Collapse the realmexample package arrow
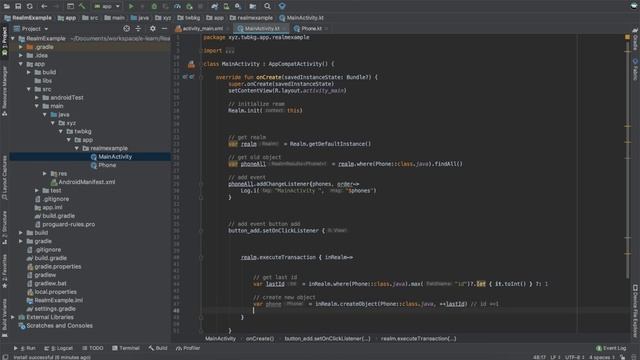Image resolution: width=640 pixels, height=360 pixels. 77,148
